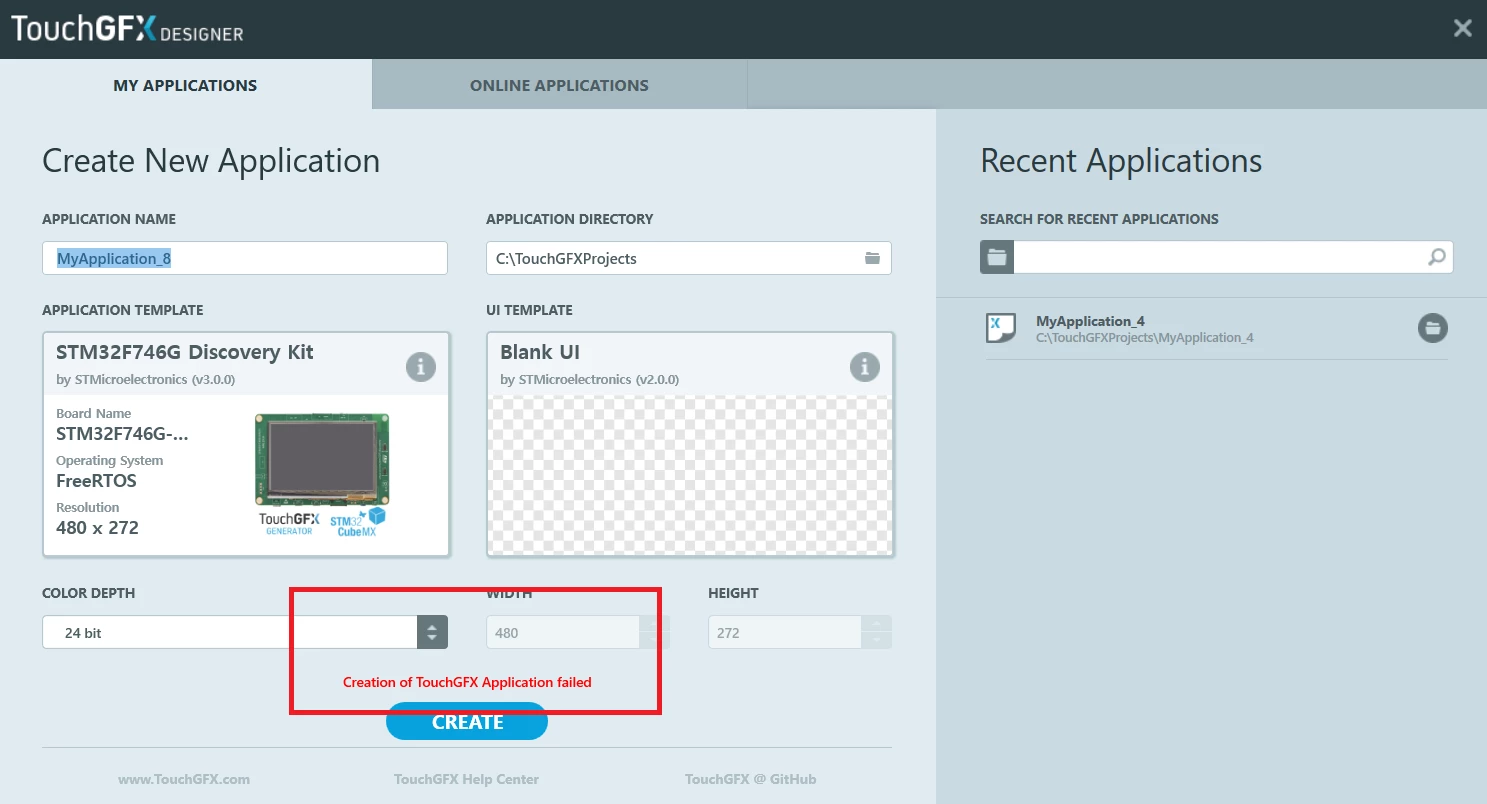Close the TouchGFX Designer window
The image size is (1487, 804).
(x=1462, y=28)
